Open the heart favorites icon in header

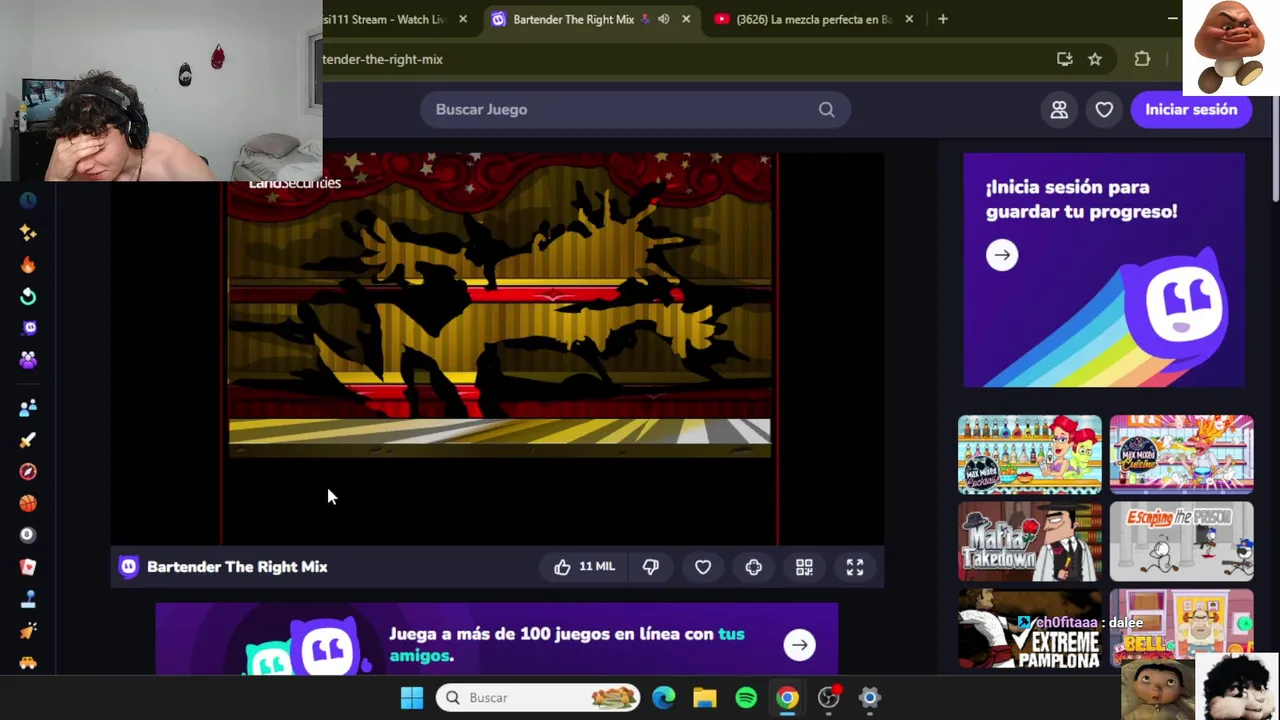tap(1104, 110)
